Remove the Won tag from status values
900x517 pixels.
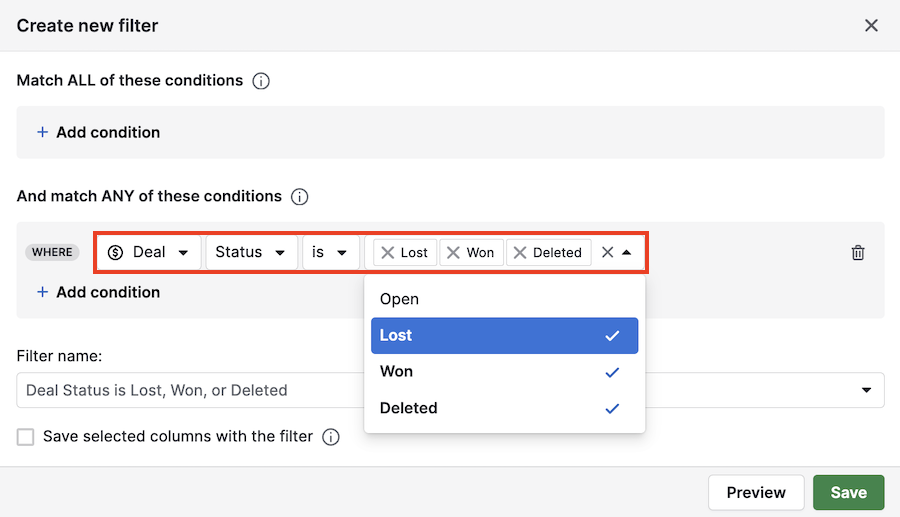pyautogui.click(x=454, y=253)
